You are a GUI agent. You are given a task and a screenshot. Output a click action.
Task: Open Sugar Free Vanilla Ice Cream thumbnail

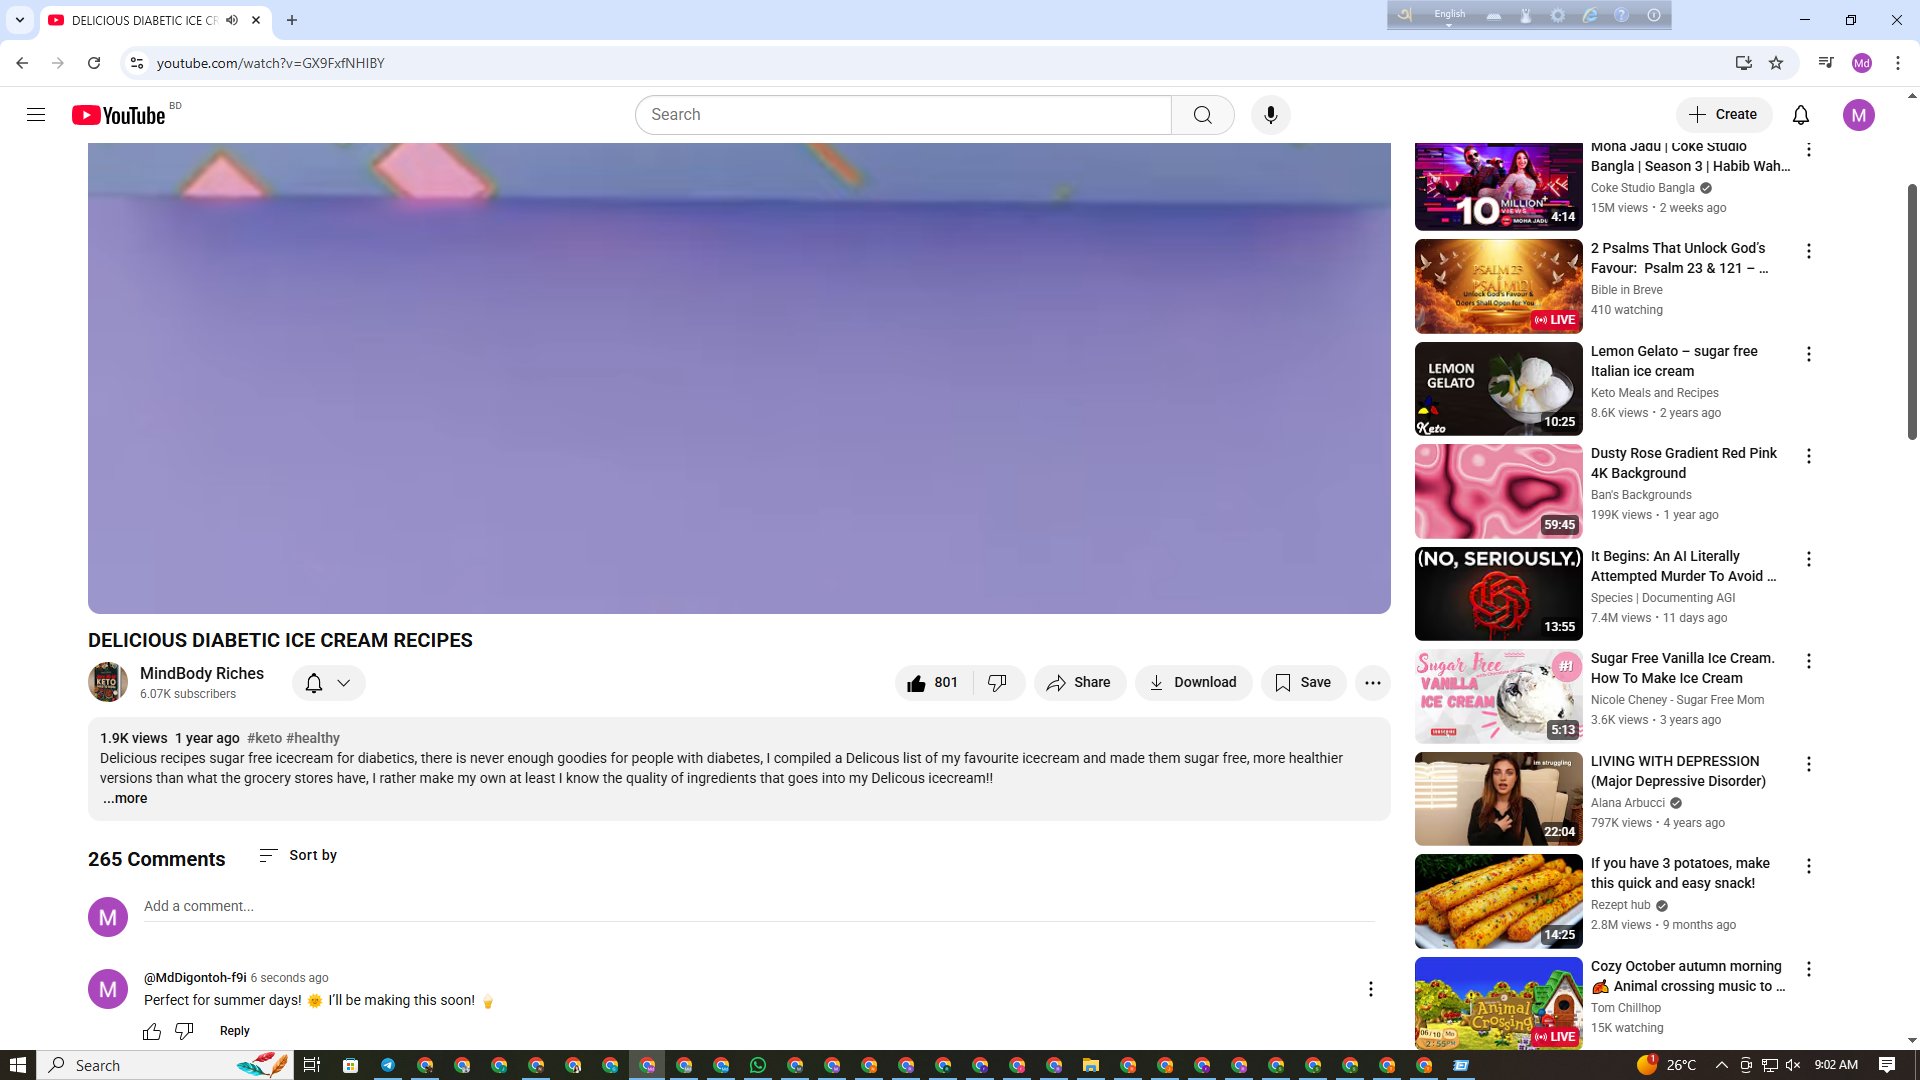pyautogui.click(x=1498, y=696)
